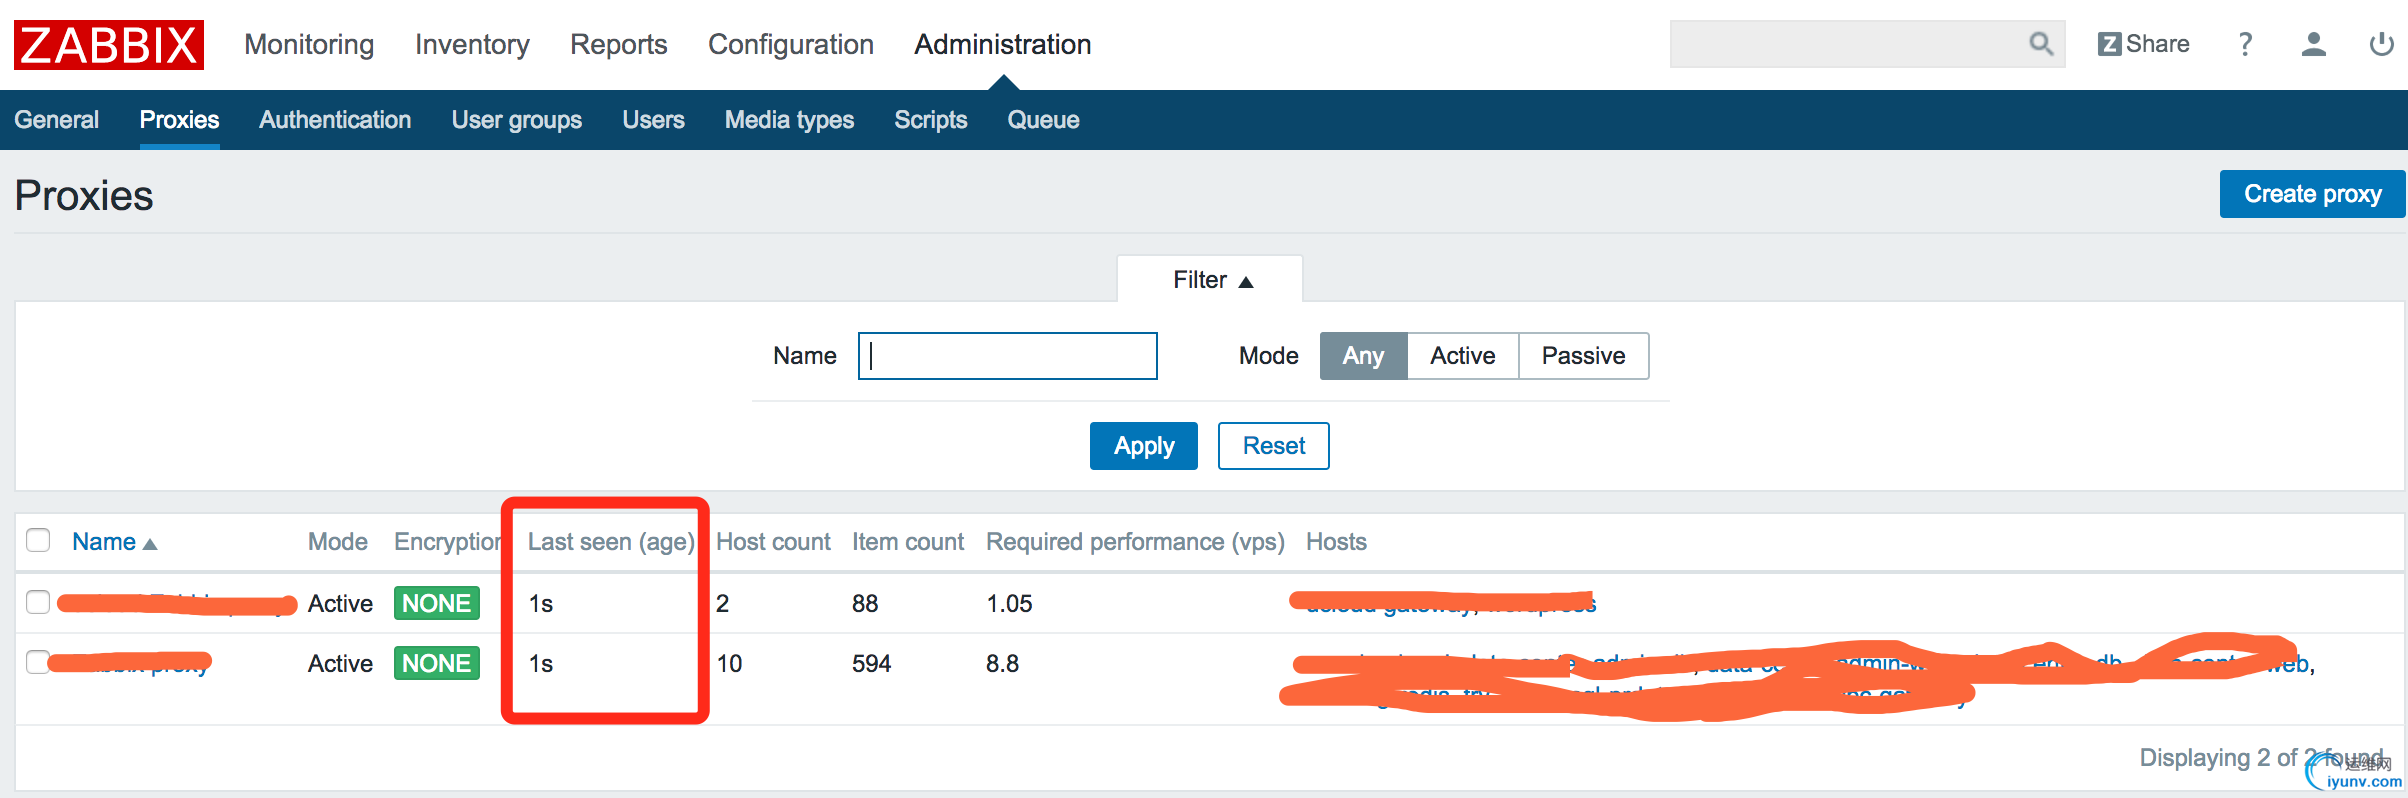Click the search magnifier icon

click(x=2040, y=44)
